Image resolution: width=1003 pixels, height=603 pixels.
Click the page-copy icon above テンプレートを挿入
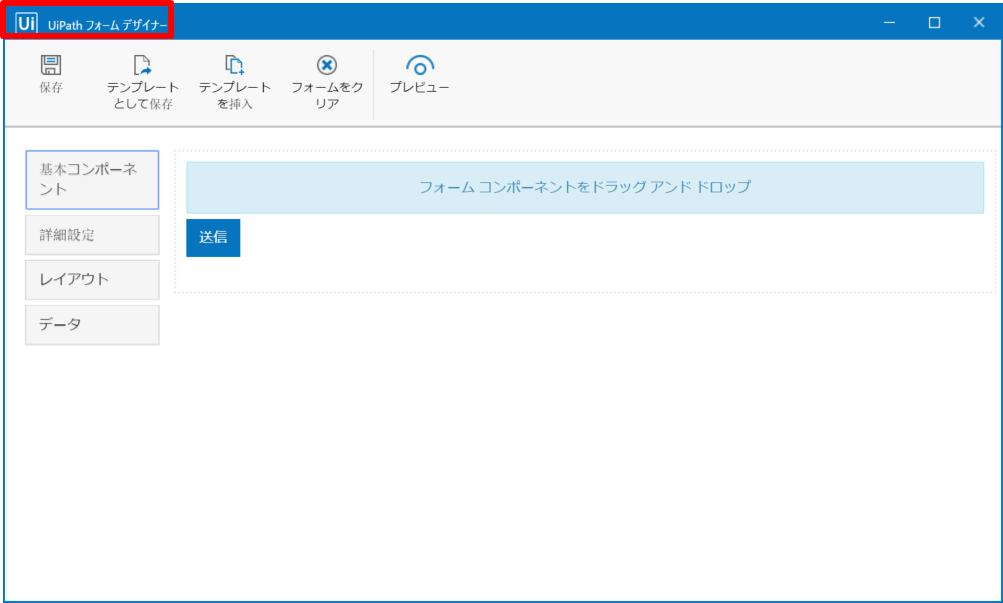pyautogui.click(x=234, y=63)
